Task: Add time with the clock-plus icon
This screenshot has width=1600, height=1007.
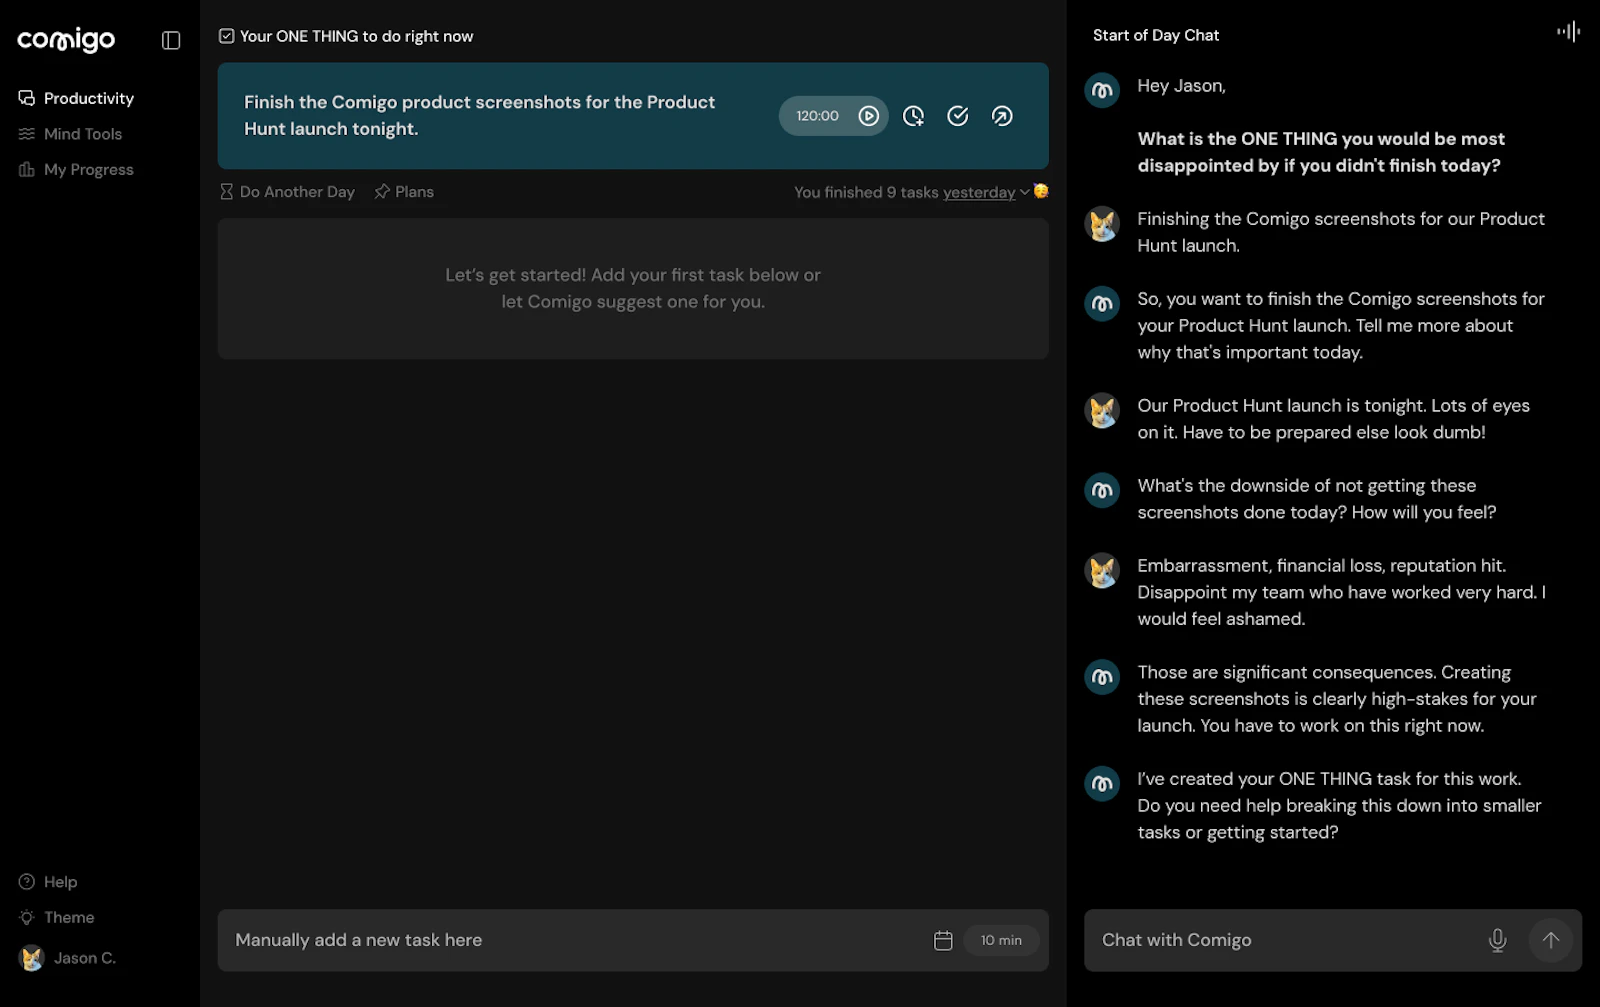Action: [914, 116]
